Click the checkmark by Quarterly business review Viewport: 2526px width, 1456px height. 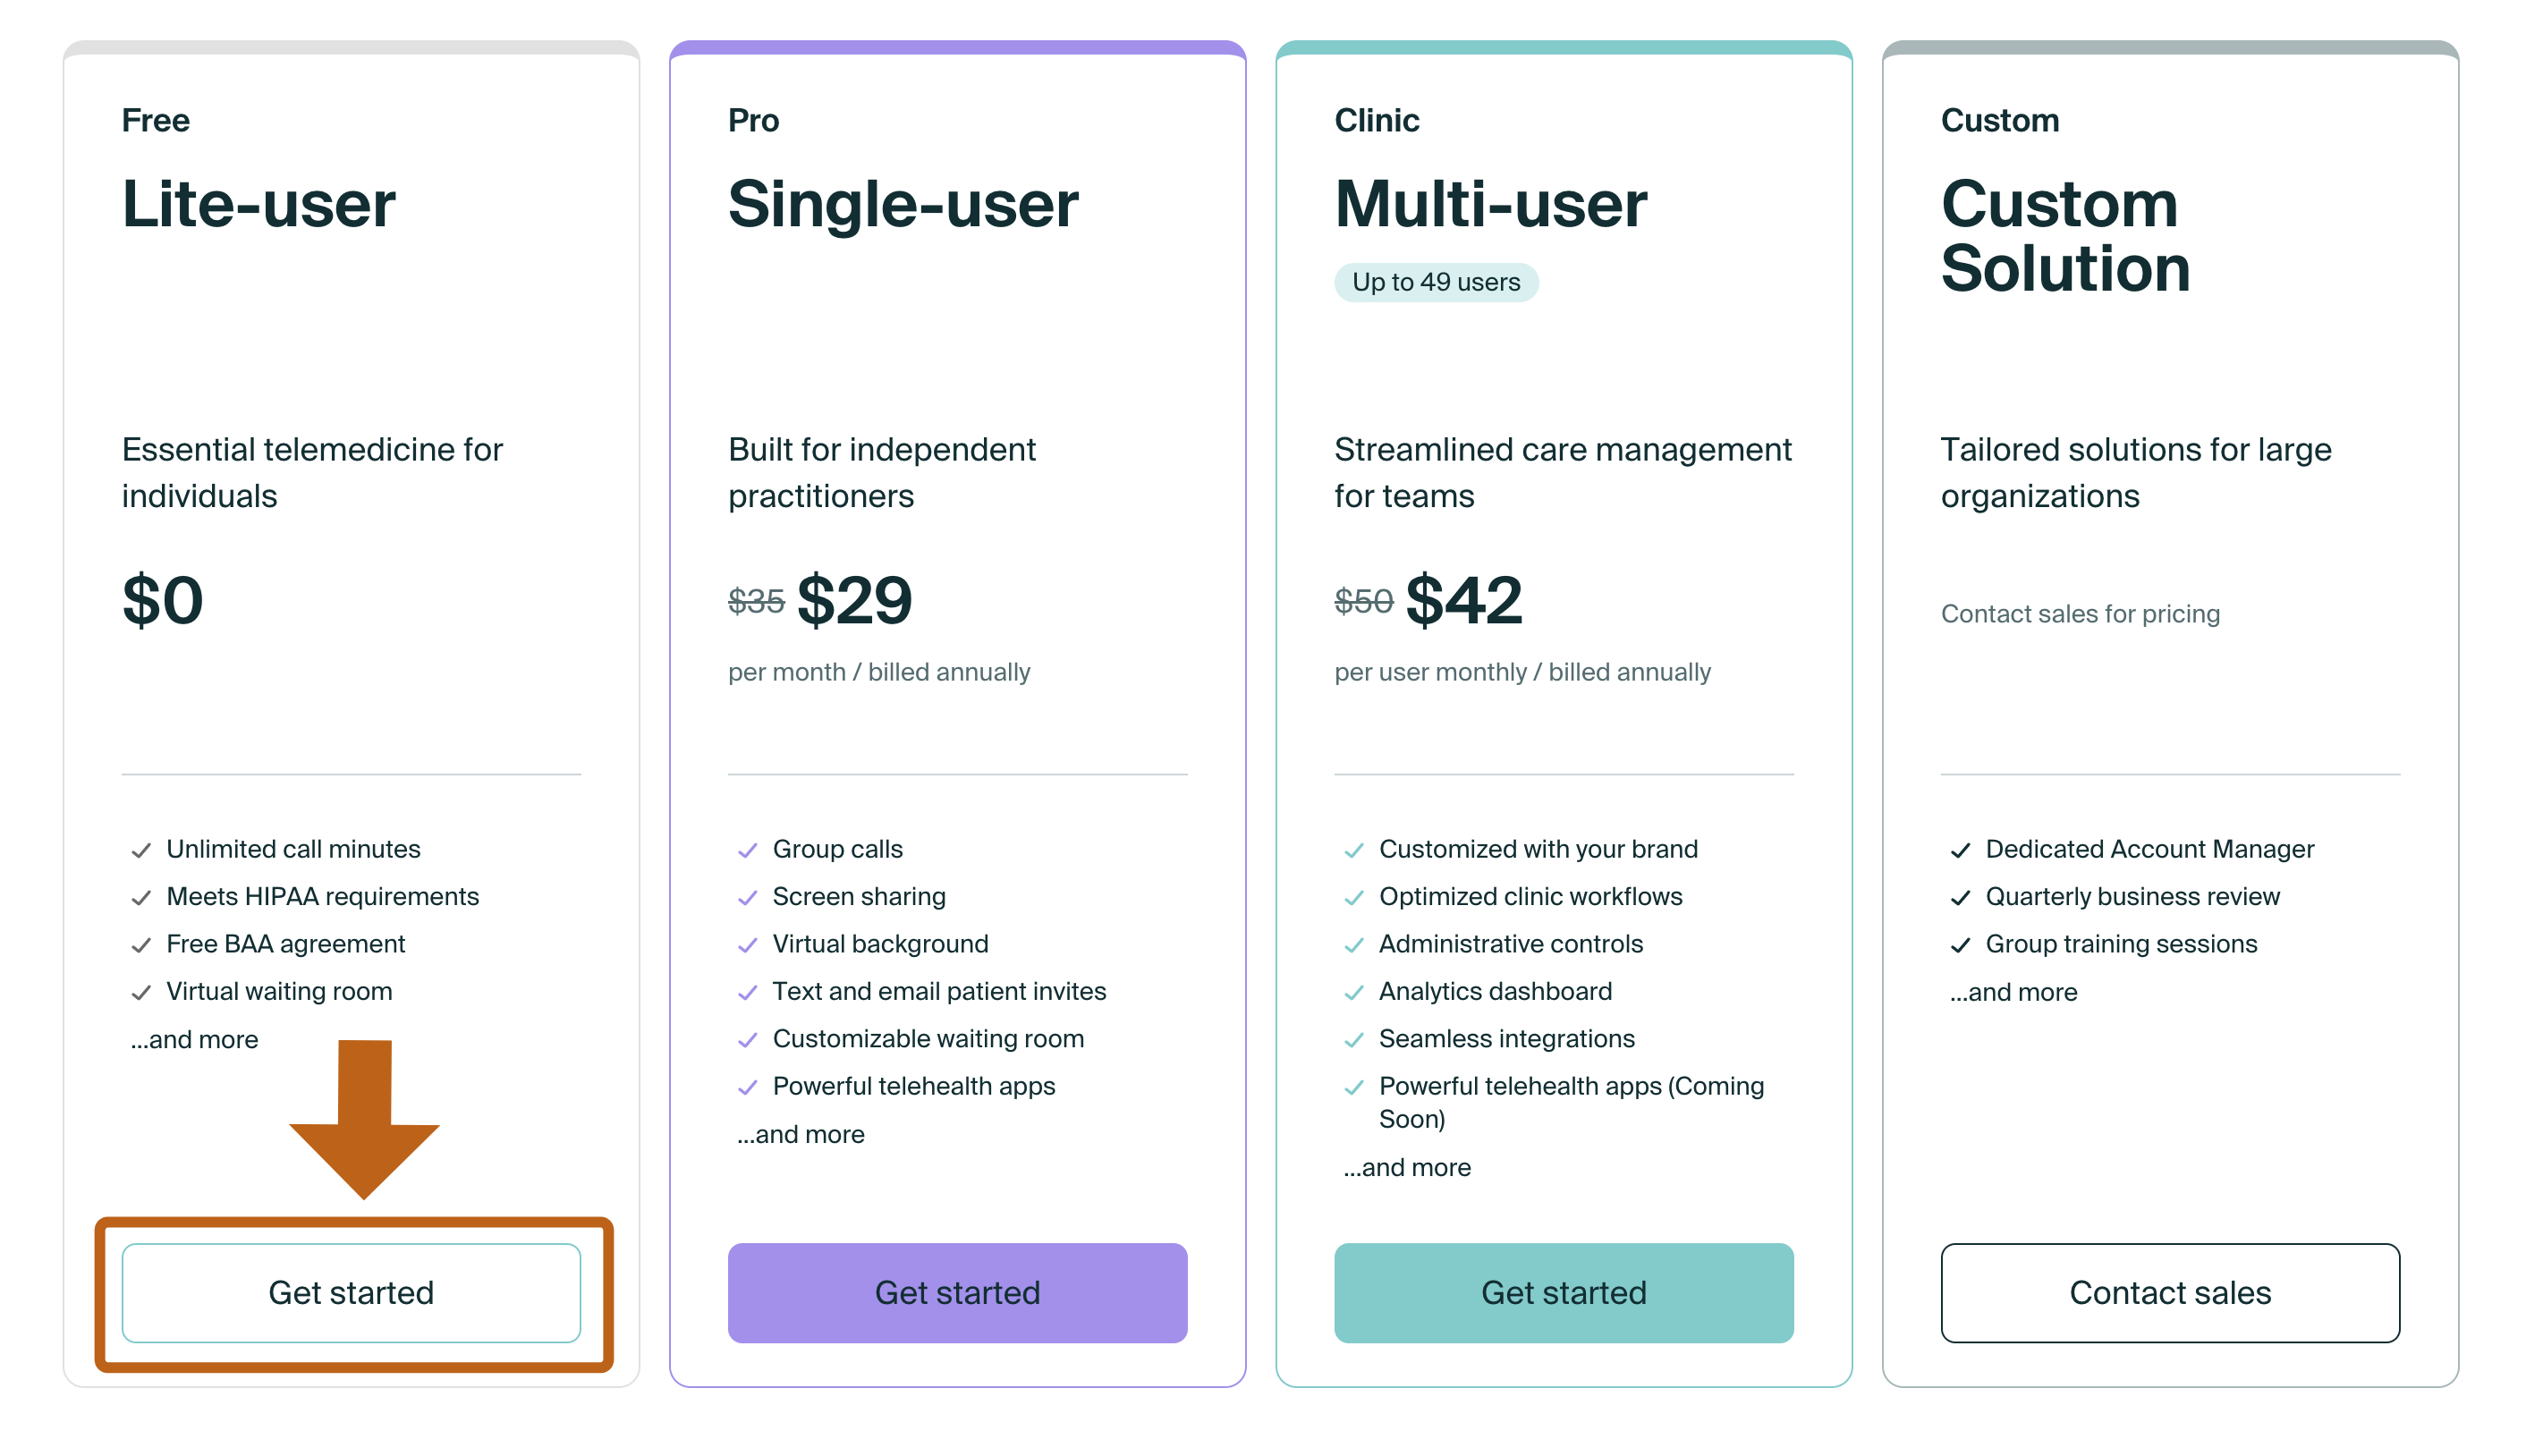tap(1960, 897)
